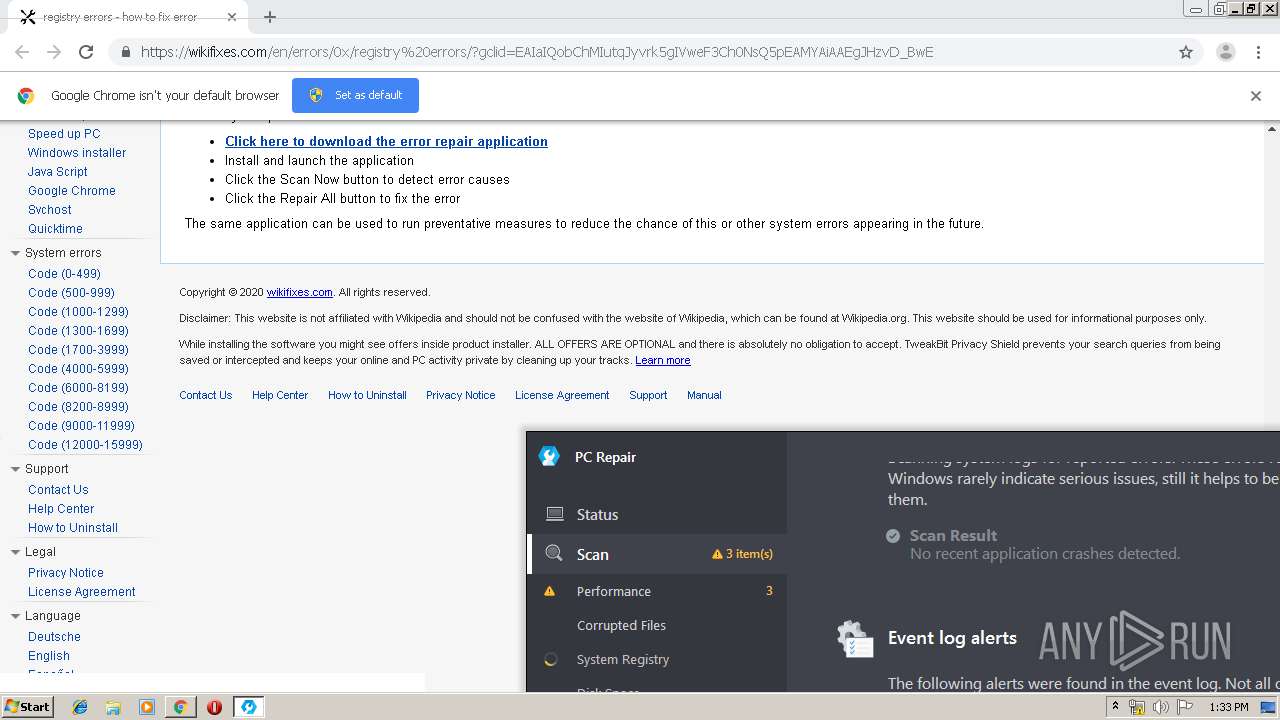
Task: Open error Code (1300-1699) link
Action: pyautogui.click(x=78, y=330)
